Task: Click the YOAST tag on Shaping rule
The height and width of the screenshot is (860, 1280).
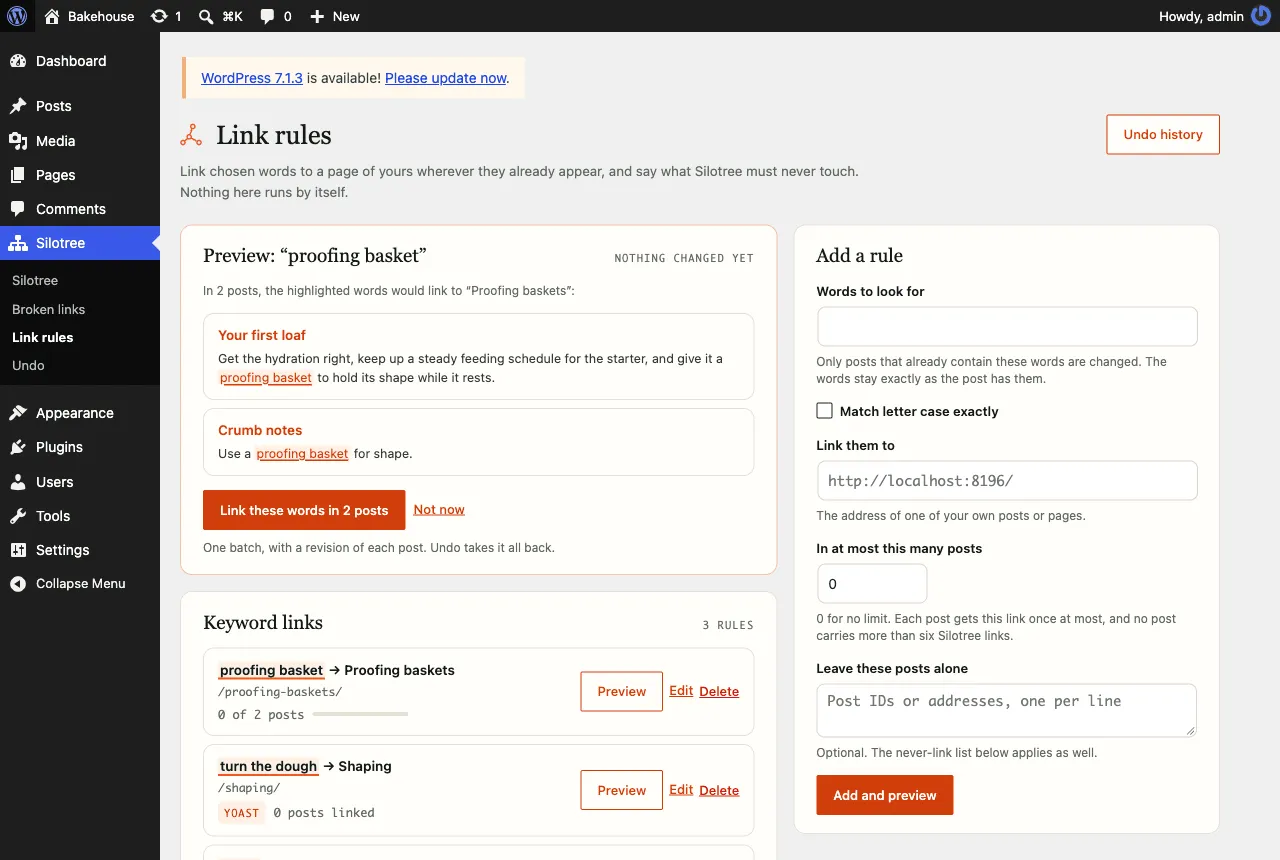Action: [x=241, y=813]
